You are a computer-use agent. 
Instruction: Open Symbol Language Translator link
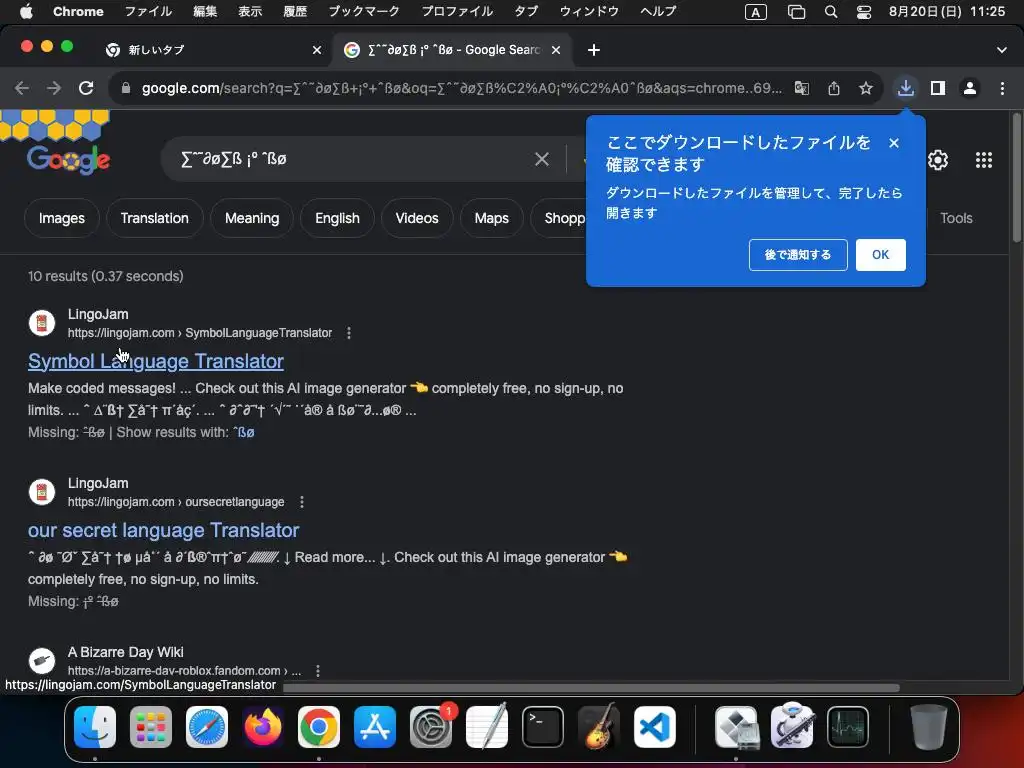(x=155, y=361)
